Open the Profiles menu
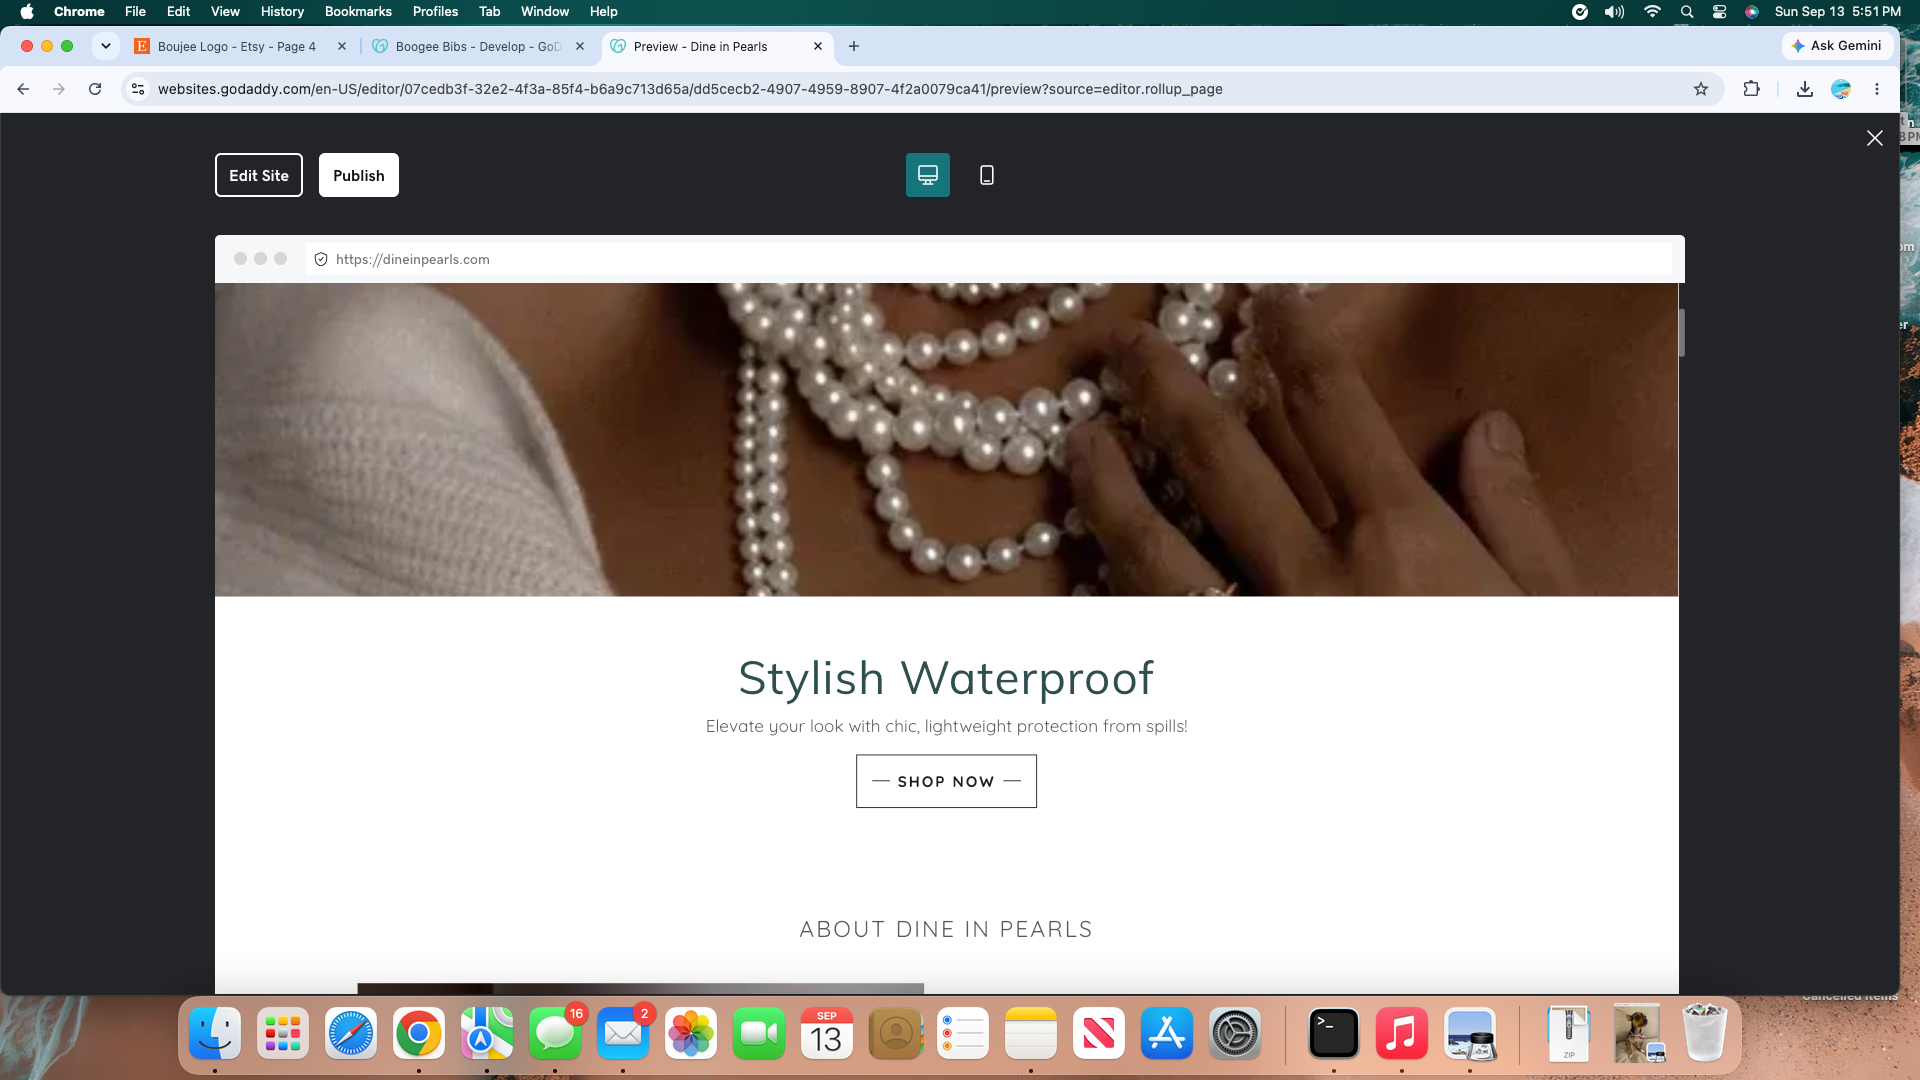Viewport: 1920px width, 1080px height. 435,12
